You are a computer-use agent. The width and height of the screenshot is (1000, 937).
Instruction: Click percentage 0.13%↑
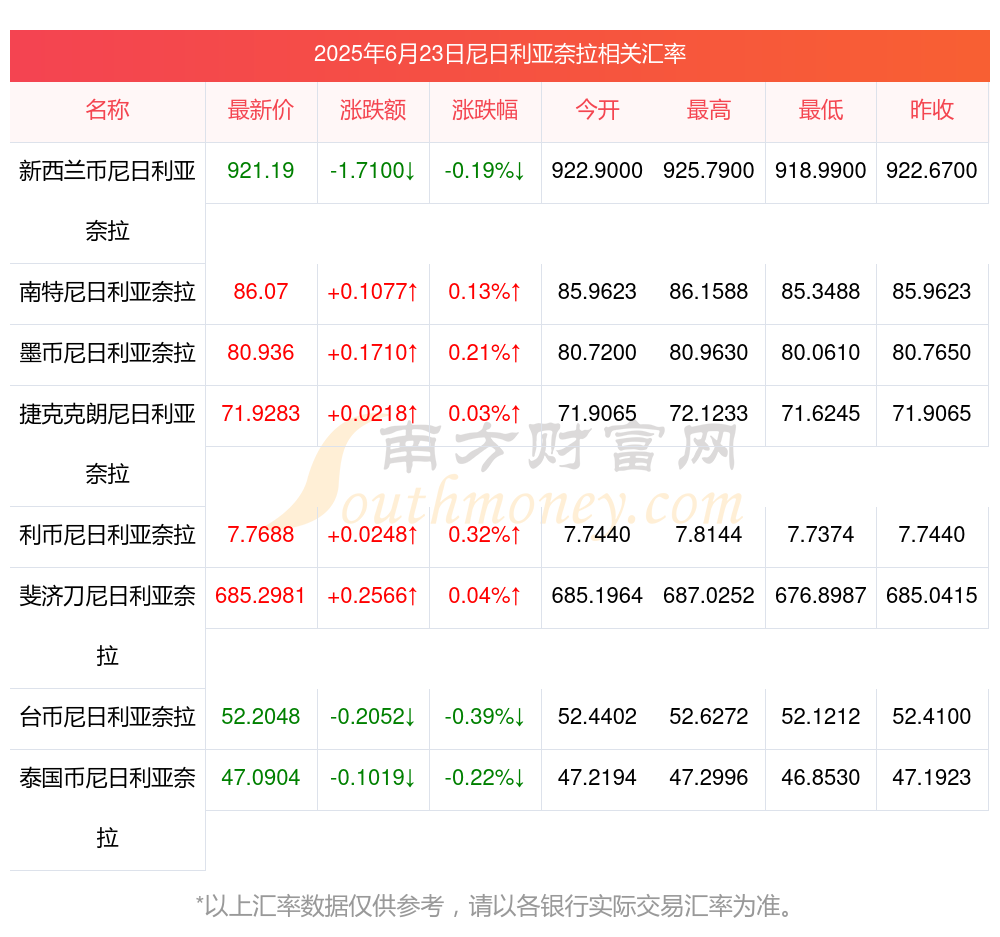[485, 292]
